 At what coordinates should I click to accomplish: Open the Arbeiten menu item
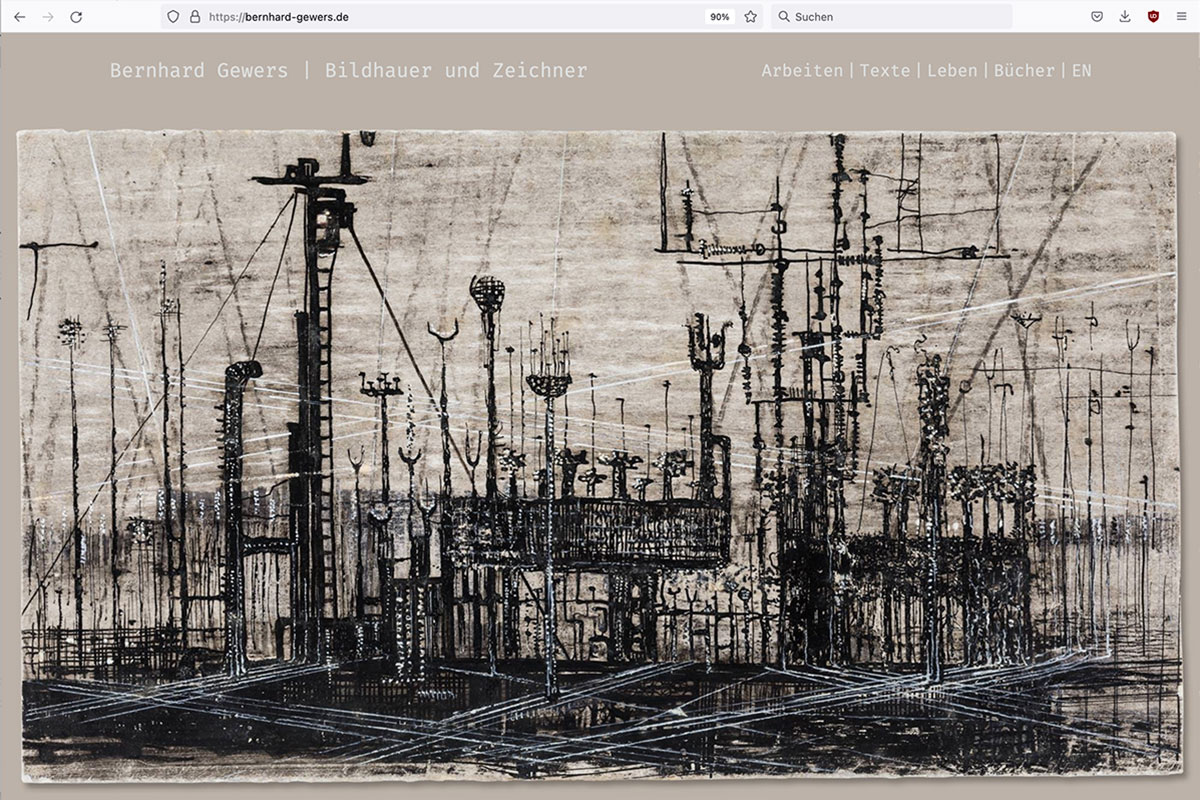pyautogui.click(x=802, y=71)
